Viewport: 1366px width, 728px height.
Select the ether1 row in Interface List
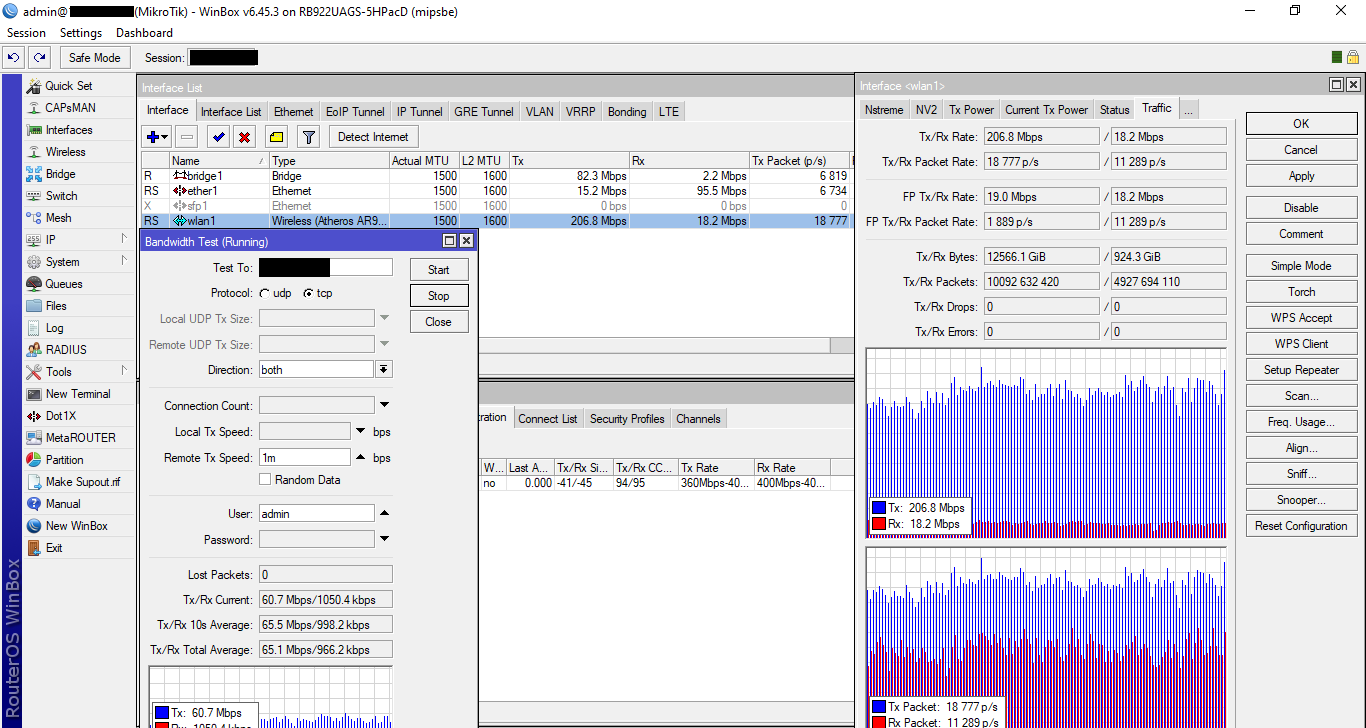pyautogui.click(x=496, y=191)
